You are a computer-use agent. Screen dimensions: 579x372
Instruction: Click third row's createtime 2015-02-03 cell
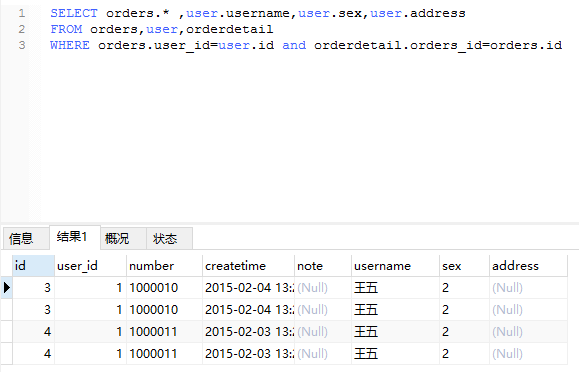click(x=249, y=331)
